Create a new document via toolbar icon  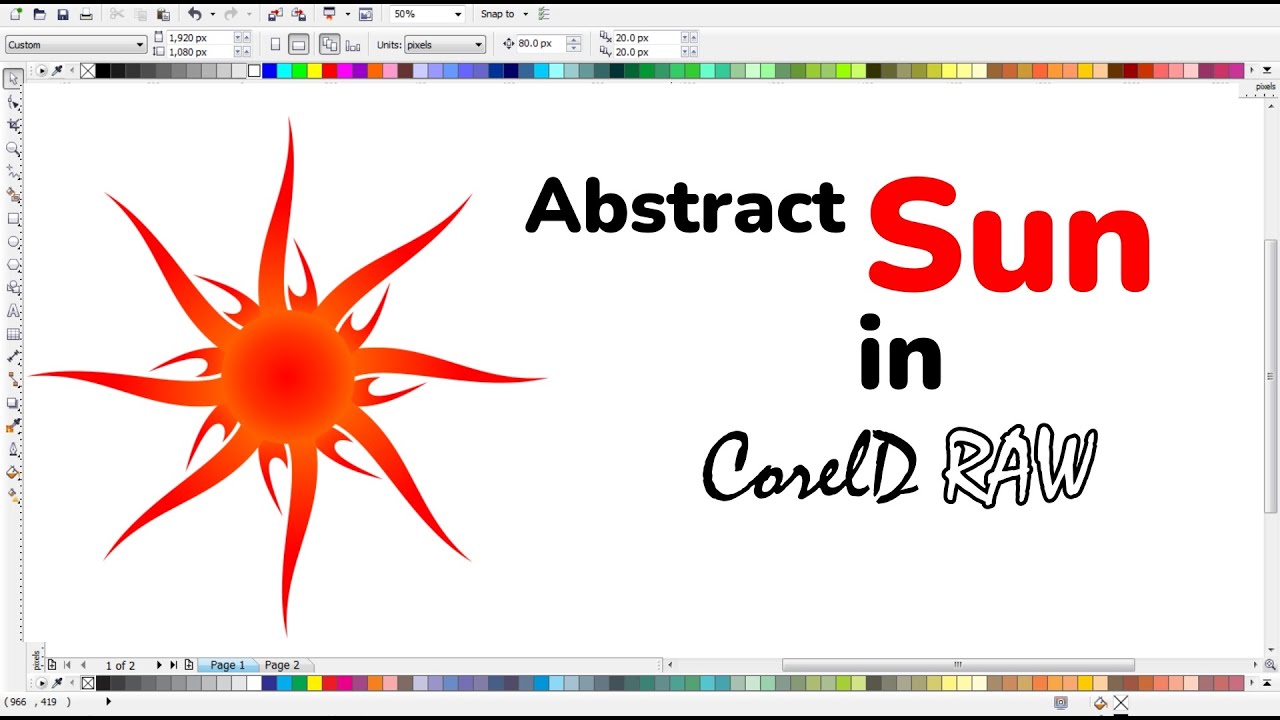coord(15,14)
